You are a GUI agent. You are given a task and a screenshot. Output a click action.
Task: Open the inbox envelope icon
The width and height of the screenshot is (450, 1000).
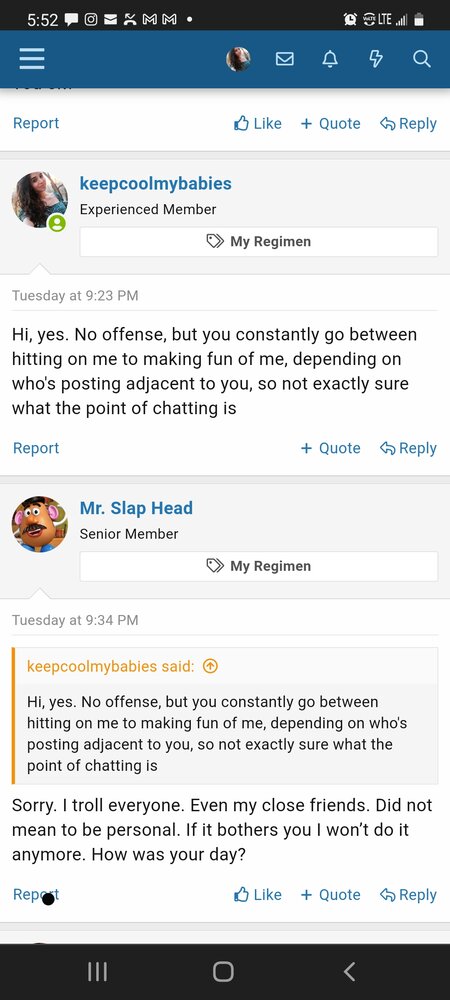click(284, 59)
